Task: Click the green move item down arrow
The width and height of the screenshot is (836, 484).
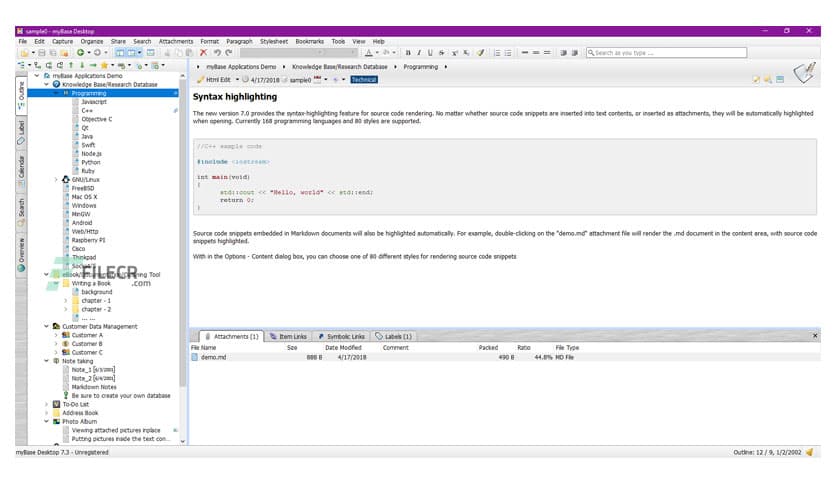Action: [x=82, y=65]
